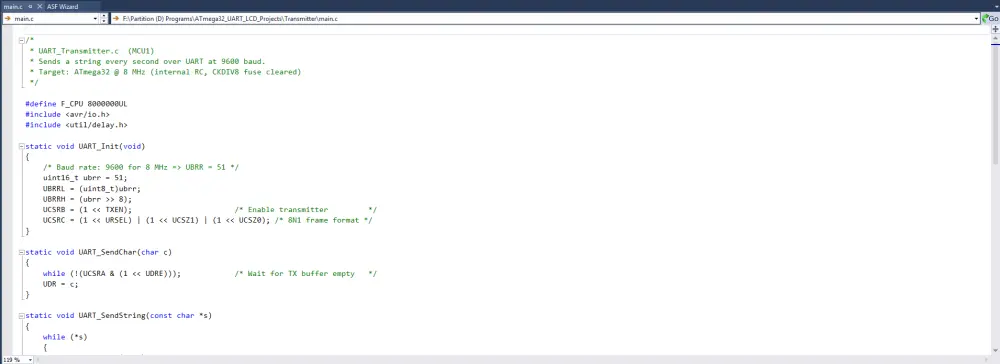Open the active documents list arrow
The width and height of the screenshot is (1000, 364).
(x=996, y=6)
